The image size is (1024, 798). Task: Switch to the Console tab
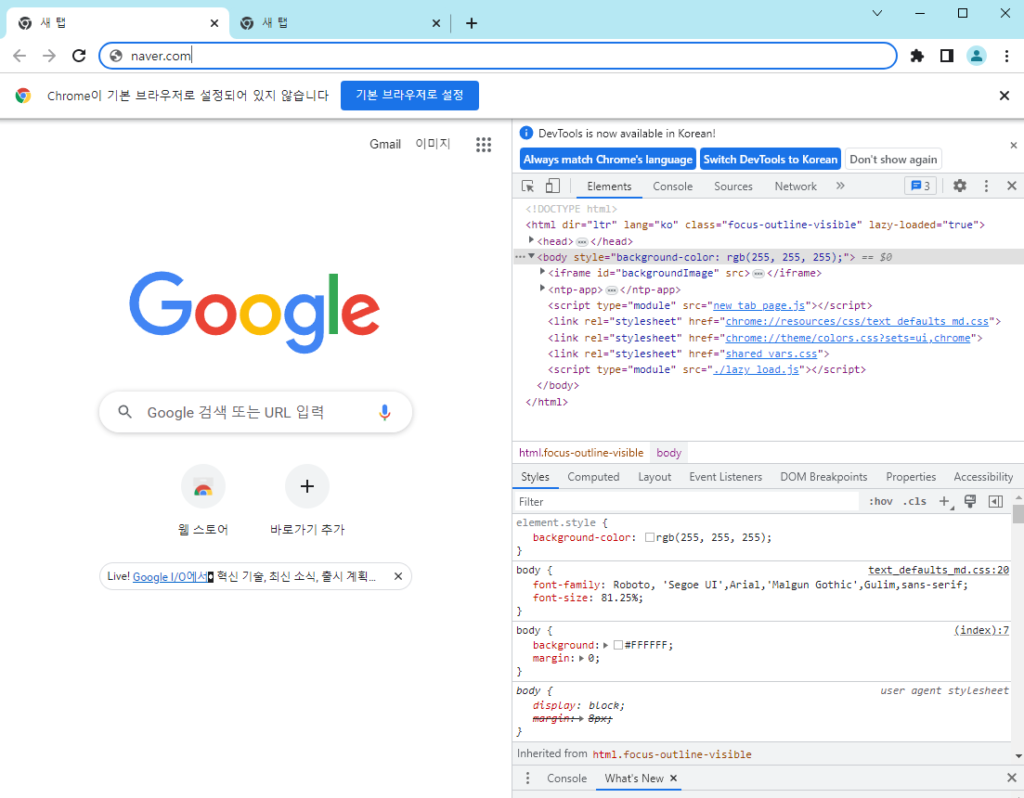click(x=673, y=186)
